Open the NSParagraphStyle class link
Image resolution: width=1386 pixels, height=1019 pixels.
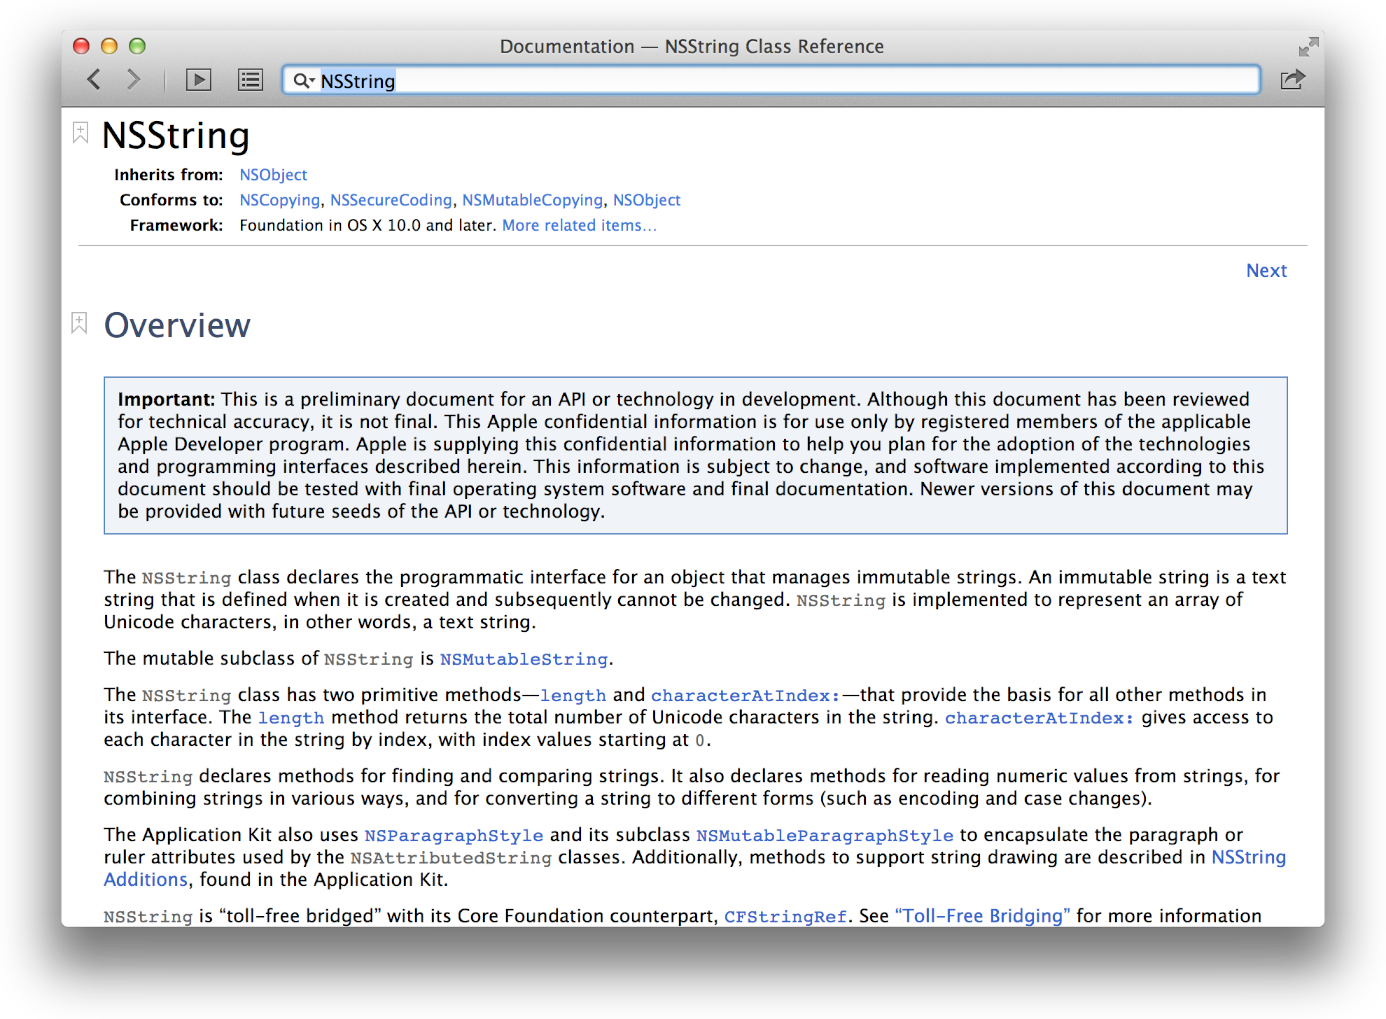click(x=454, y=835)
